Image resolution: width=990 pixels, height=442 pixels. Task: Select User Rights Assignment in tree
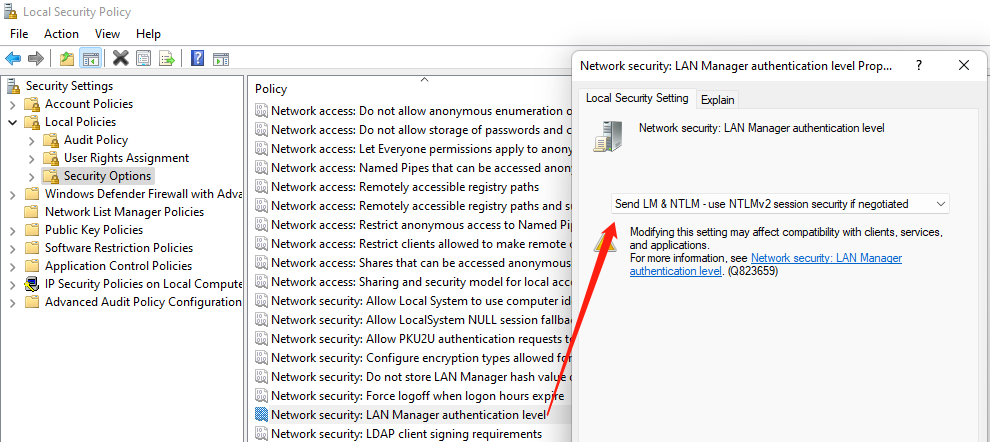click(x=126, y=158)
